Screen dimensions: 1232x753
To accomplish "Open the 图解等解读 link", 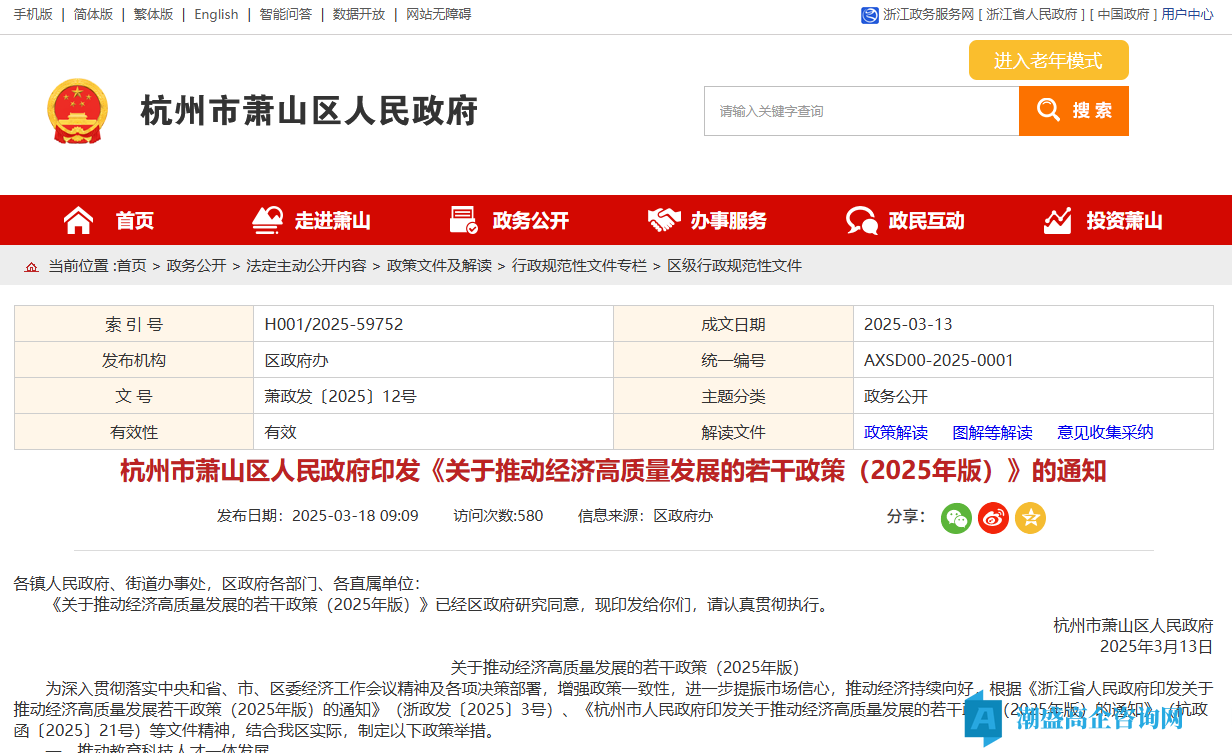I will pos(992,432).
